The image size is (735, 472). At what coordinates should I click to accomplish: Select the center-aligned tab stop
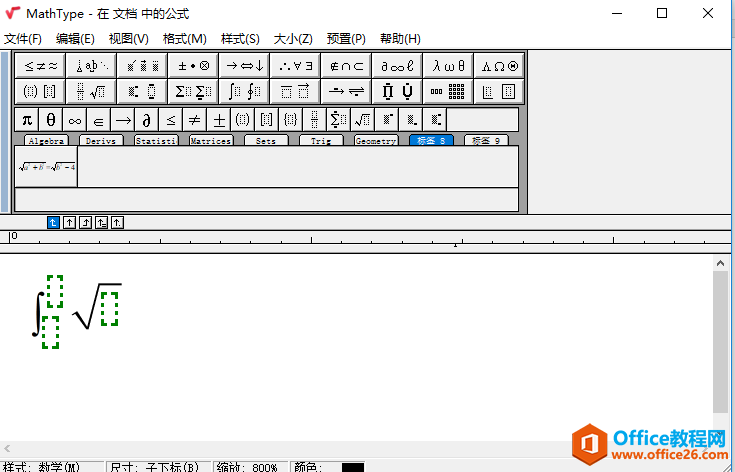[69, 222]
